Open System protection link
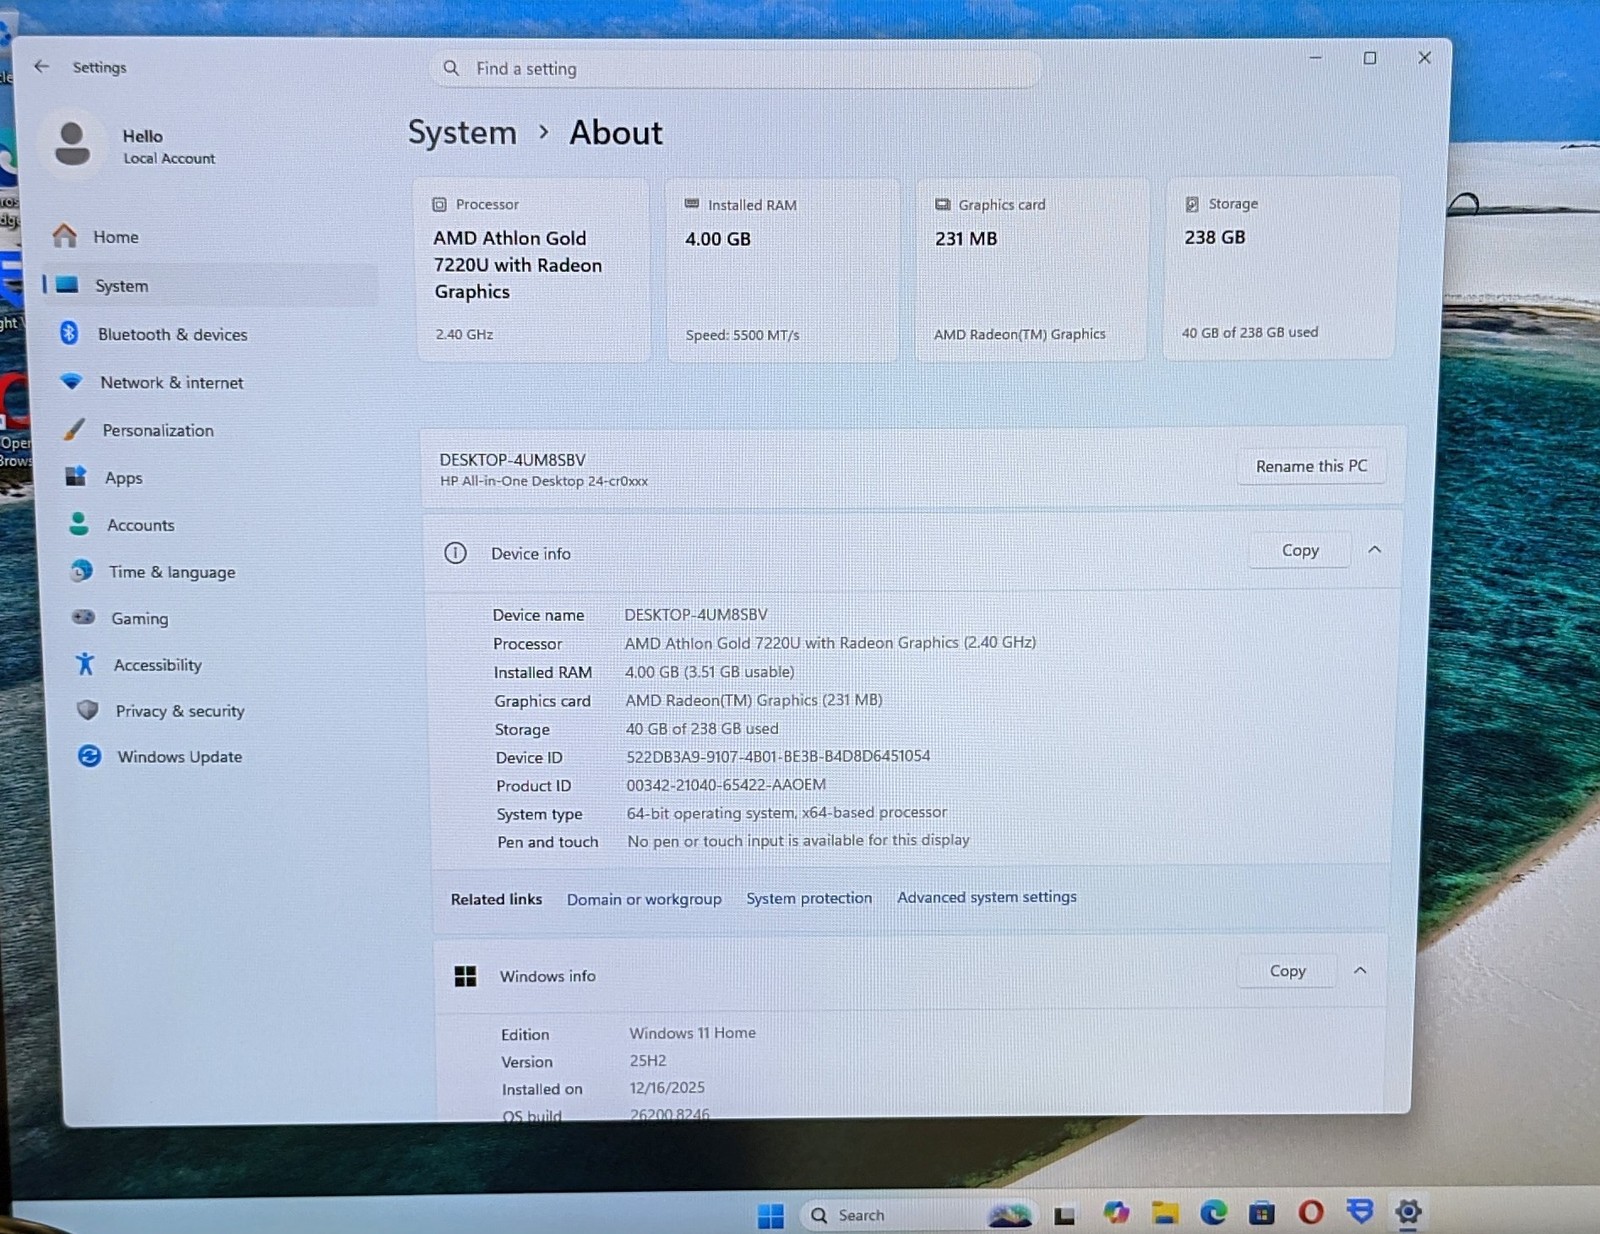1600x1234 pixels. (809, 898)
